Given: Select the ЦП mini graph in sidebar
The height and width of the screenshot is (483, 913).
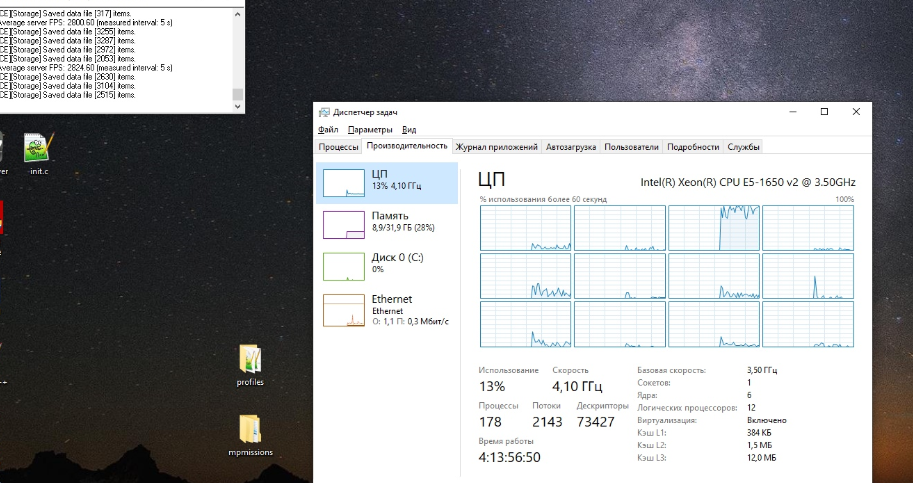Looking at the screenshot, I should 344,183.
